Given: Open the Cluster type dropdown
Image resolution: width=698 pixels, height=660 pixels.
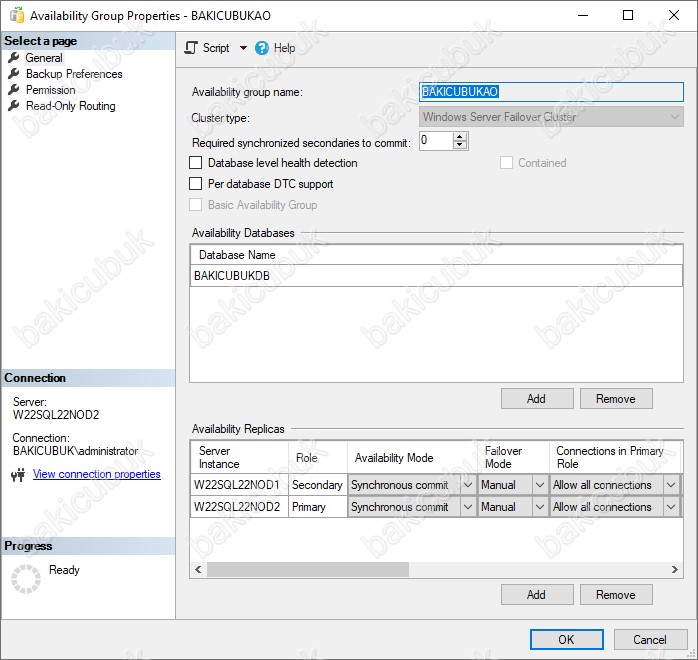Looking at the screenshot, I should point(551,117).
